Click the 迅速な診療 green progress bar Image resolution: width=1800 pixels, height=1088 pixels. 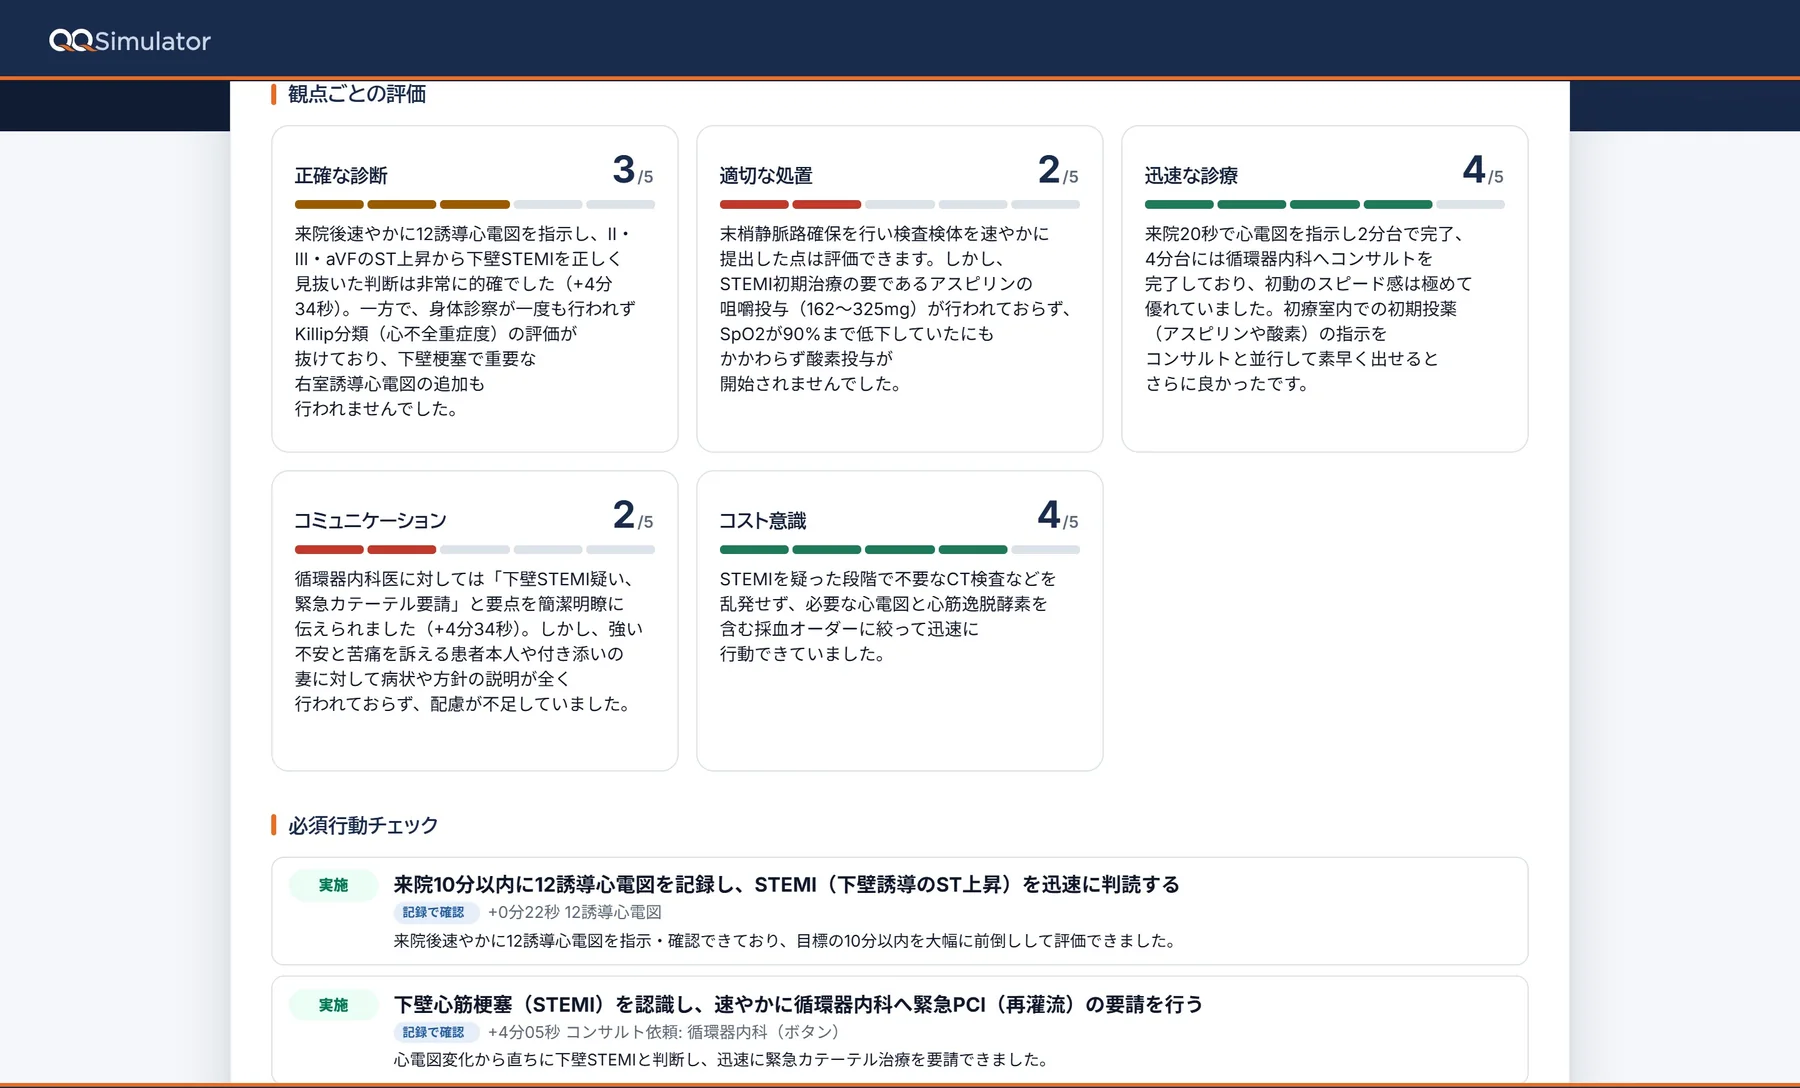(x=1325, y=204)
